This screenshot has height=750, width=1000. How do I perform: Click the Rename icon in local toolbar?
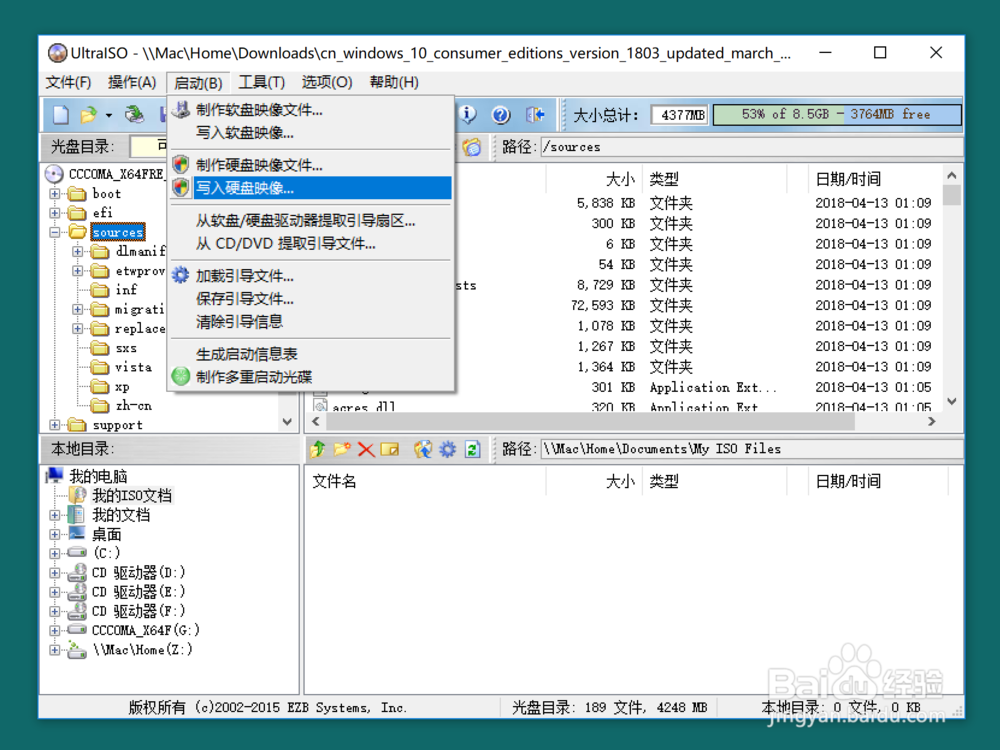point(390,449)
